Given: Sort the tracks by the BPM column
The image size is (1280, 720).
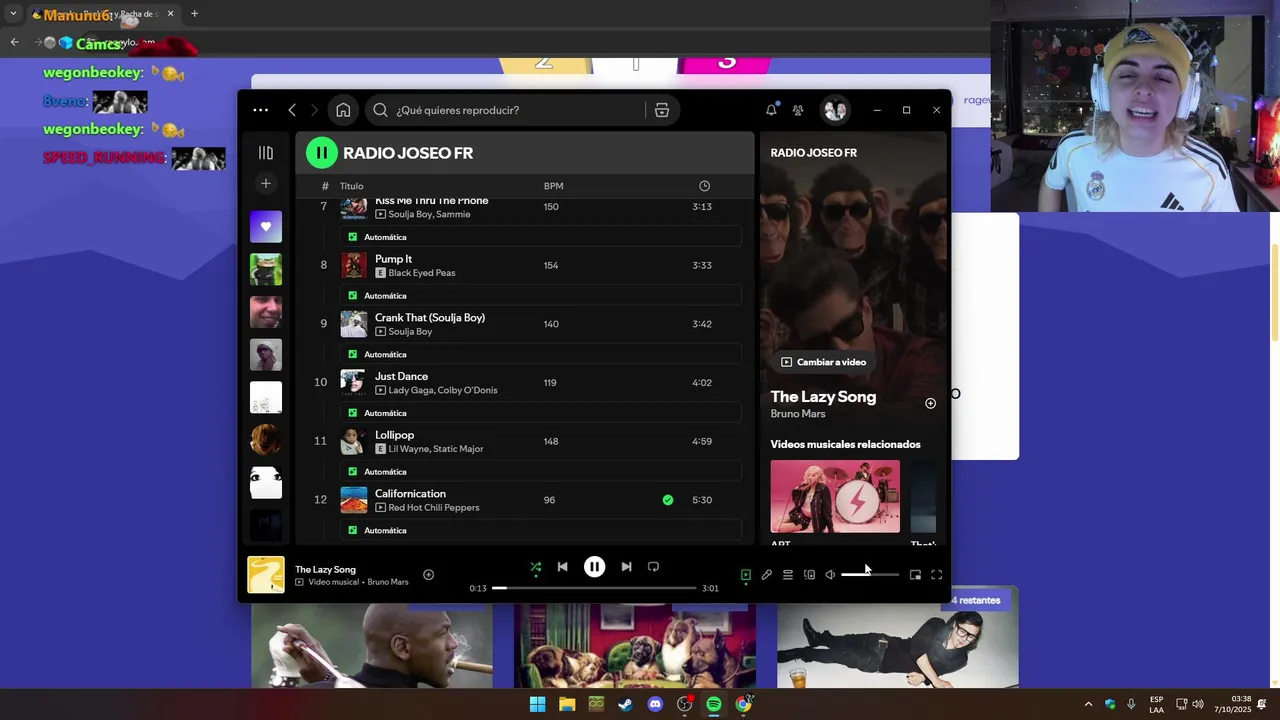Looking at the screenshot, I should [553, 186].
